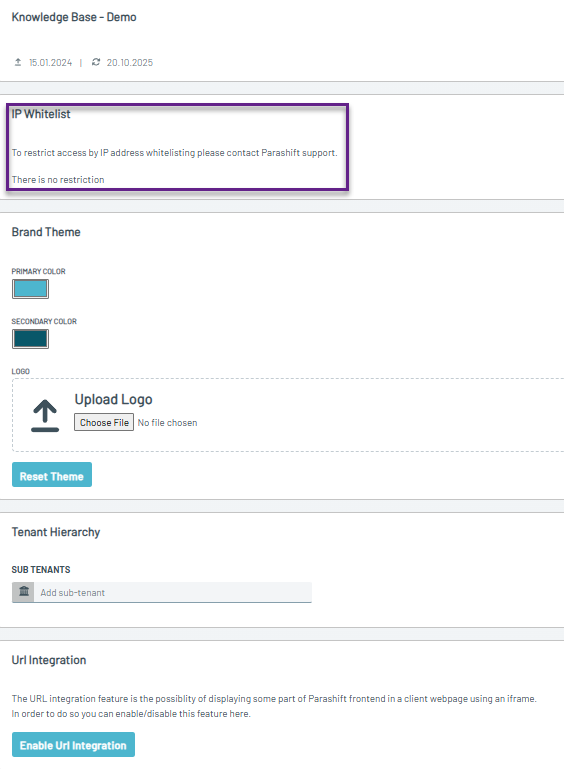The height and width of the screenshot is (769, 564).
Task: Click the IP Whitelist section heading
Action: coord(41,114)
